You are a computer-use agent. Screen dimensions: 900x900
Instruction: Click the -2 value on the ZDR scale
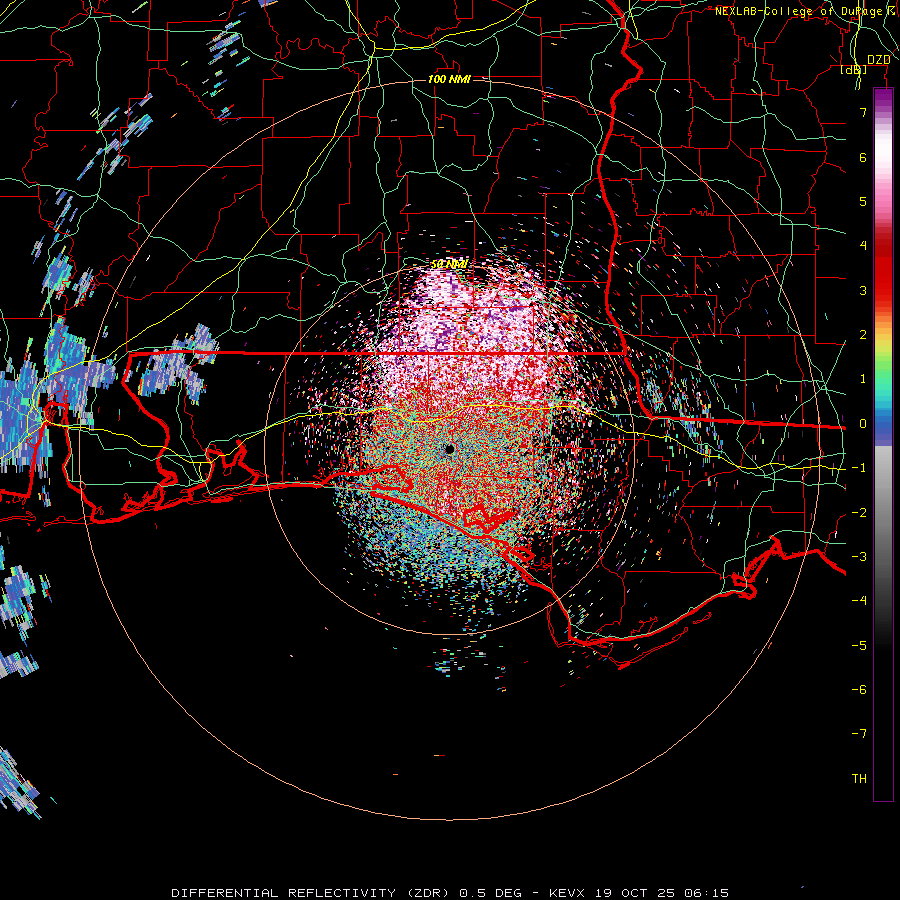coord(859,513)
